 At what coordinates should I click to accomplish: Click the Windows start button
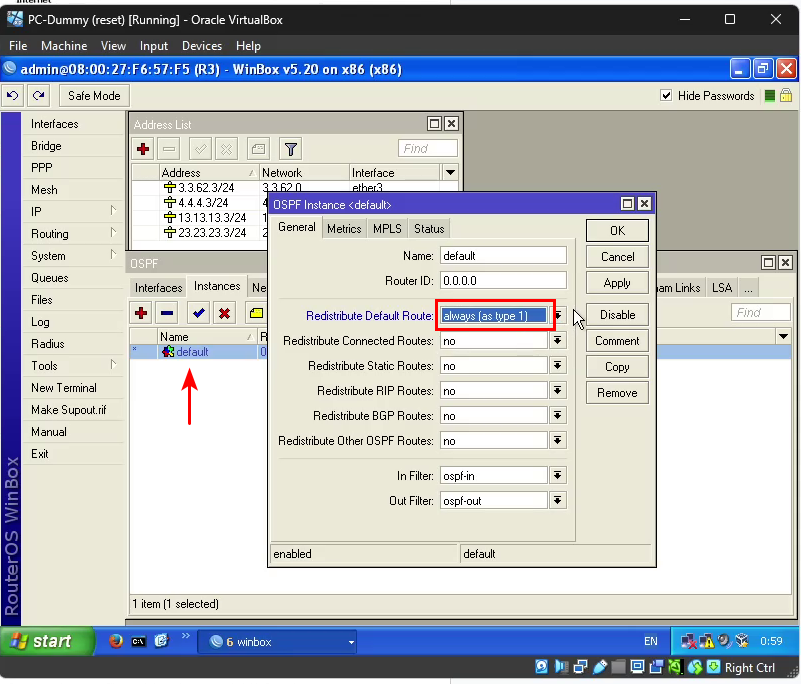[47, 641]
